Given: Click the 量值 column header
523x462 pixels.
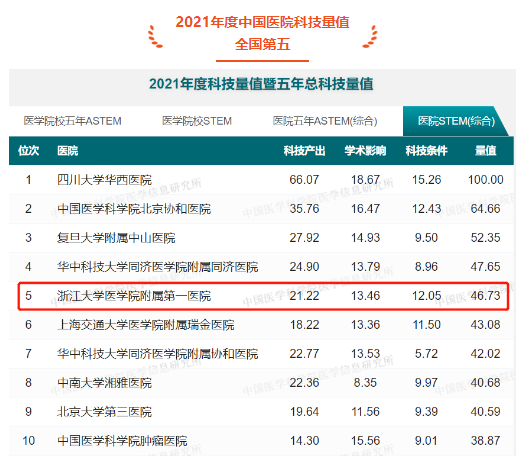Looking at the screenshot, I should (486, 150).
